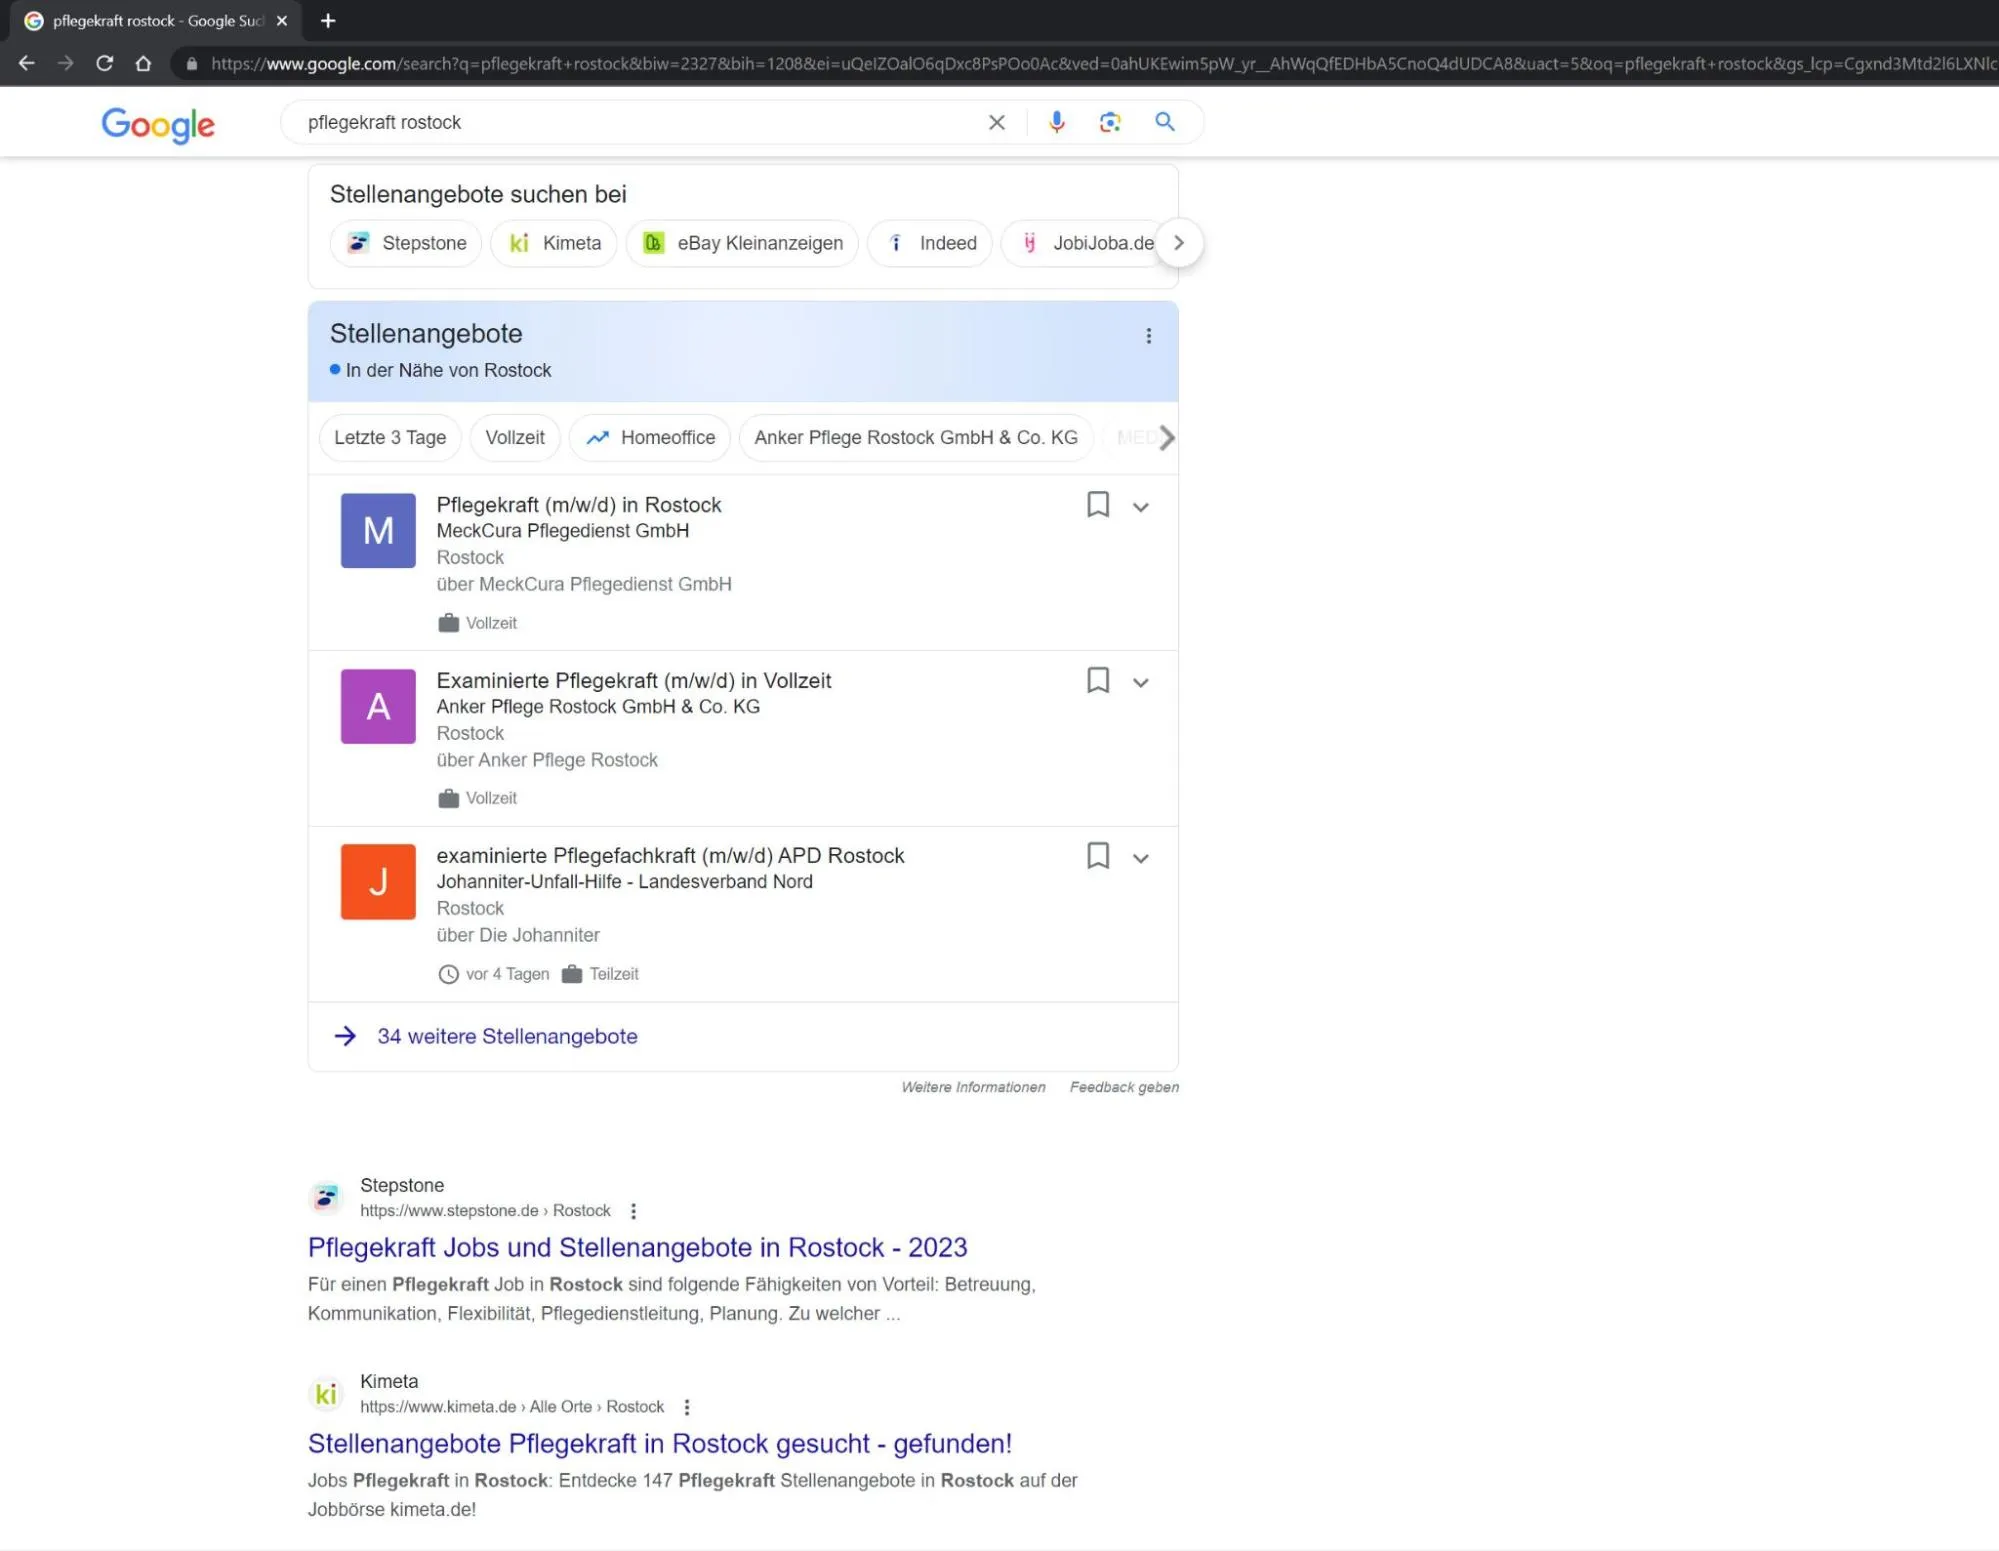Open a new browser tab
This screenshot has width=1999, height=1551.
pyautogui.click(x=328, y=20)
